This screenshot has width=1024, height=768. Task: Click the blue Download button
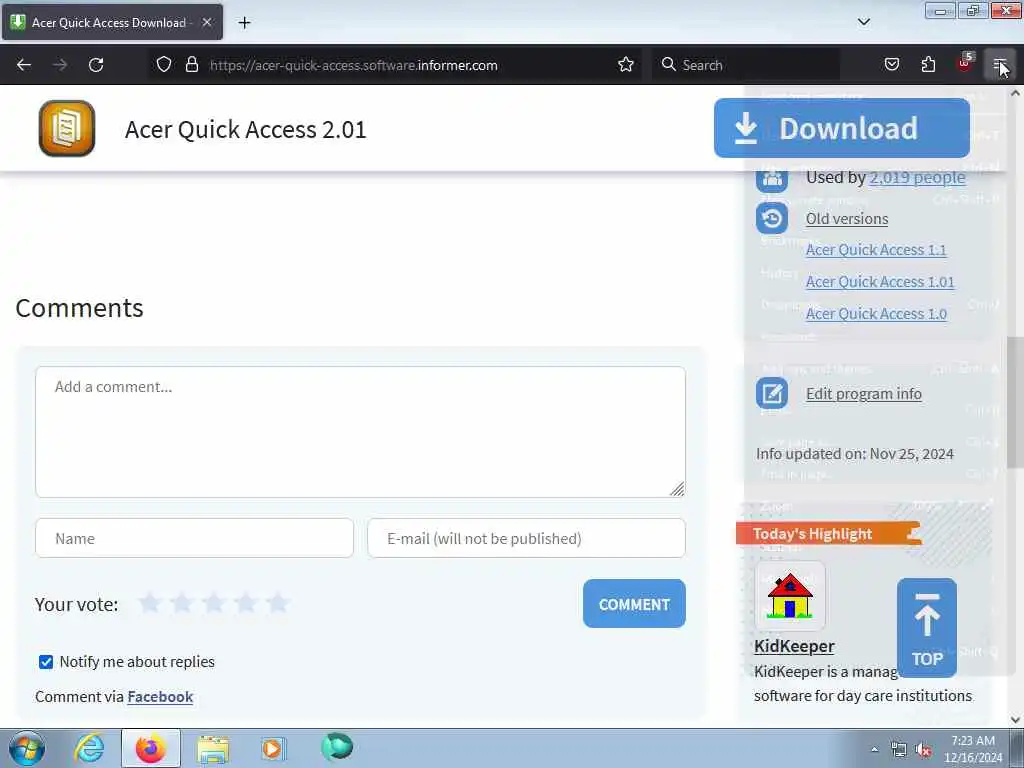(841, 128)
